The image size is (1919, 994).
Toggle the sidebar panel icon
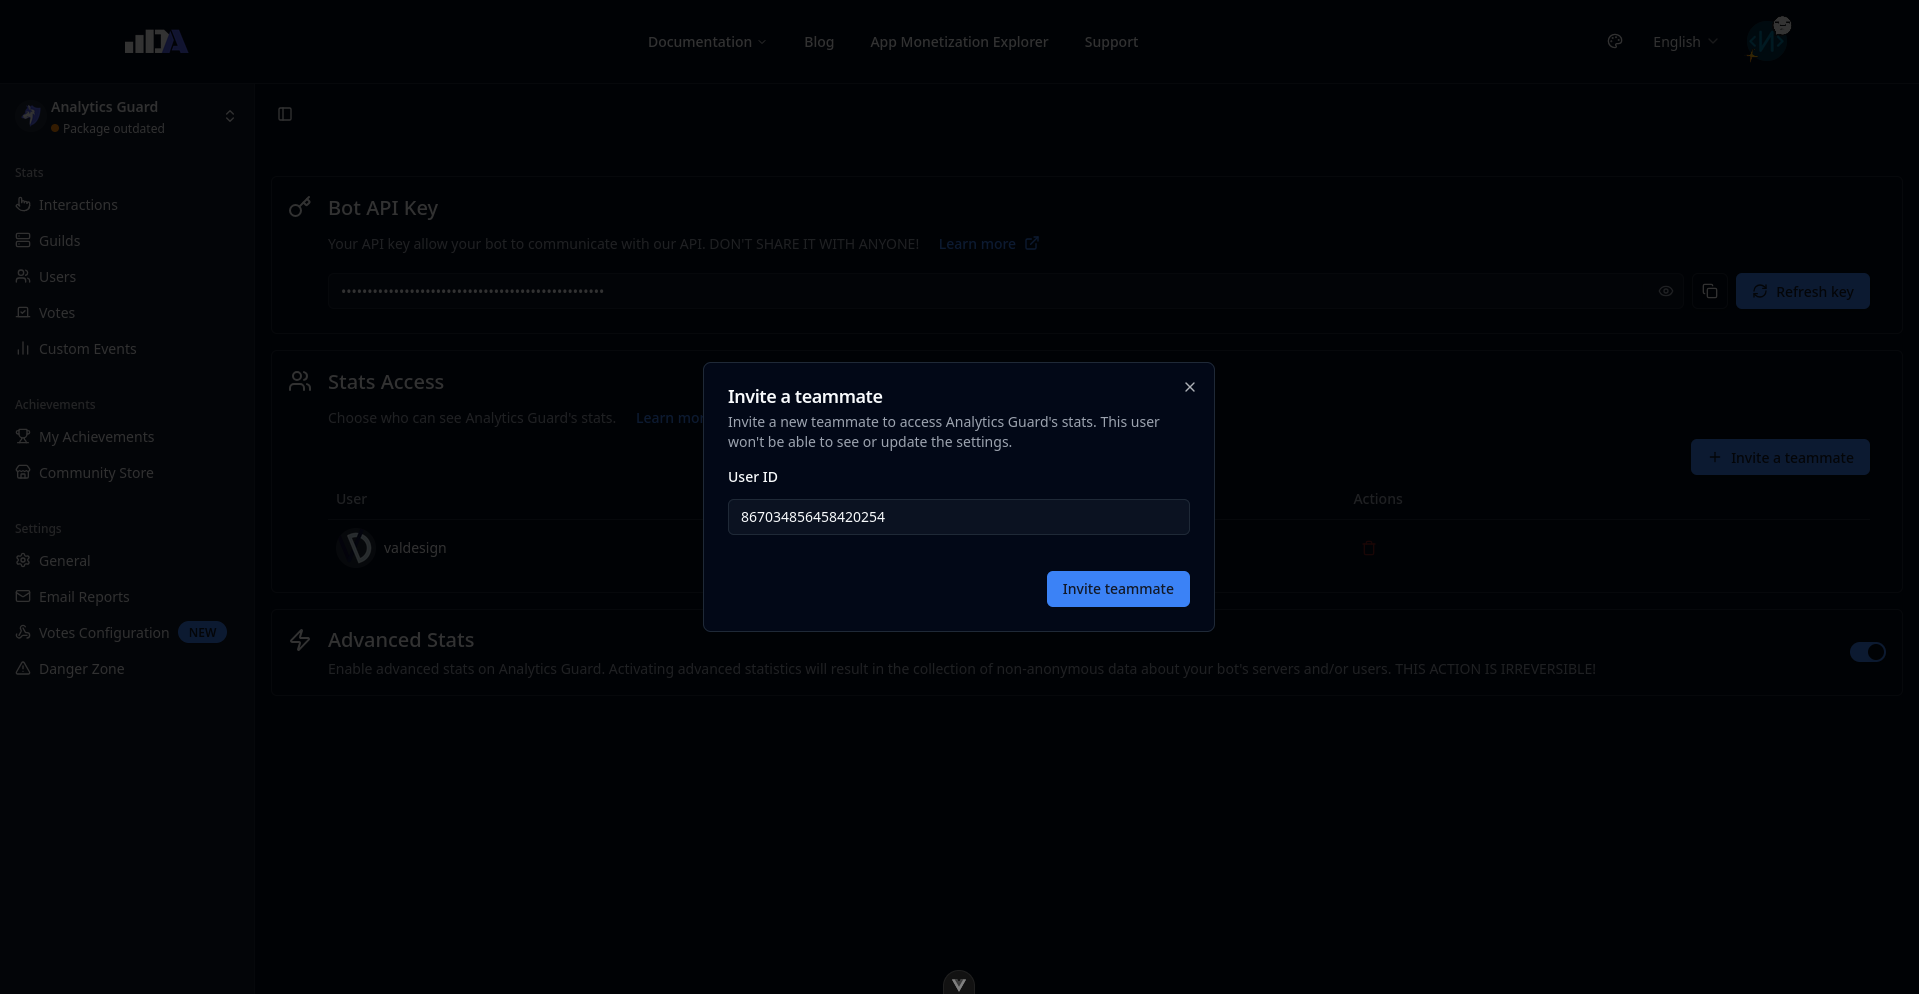285,114
